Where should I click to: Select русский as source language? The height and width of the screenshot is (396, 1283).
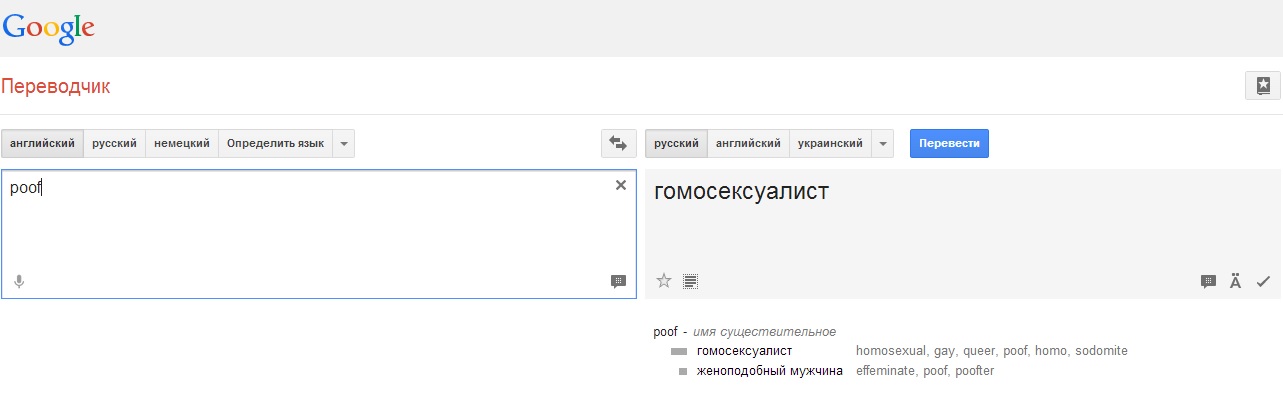point(115,144)
